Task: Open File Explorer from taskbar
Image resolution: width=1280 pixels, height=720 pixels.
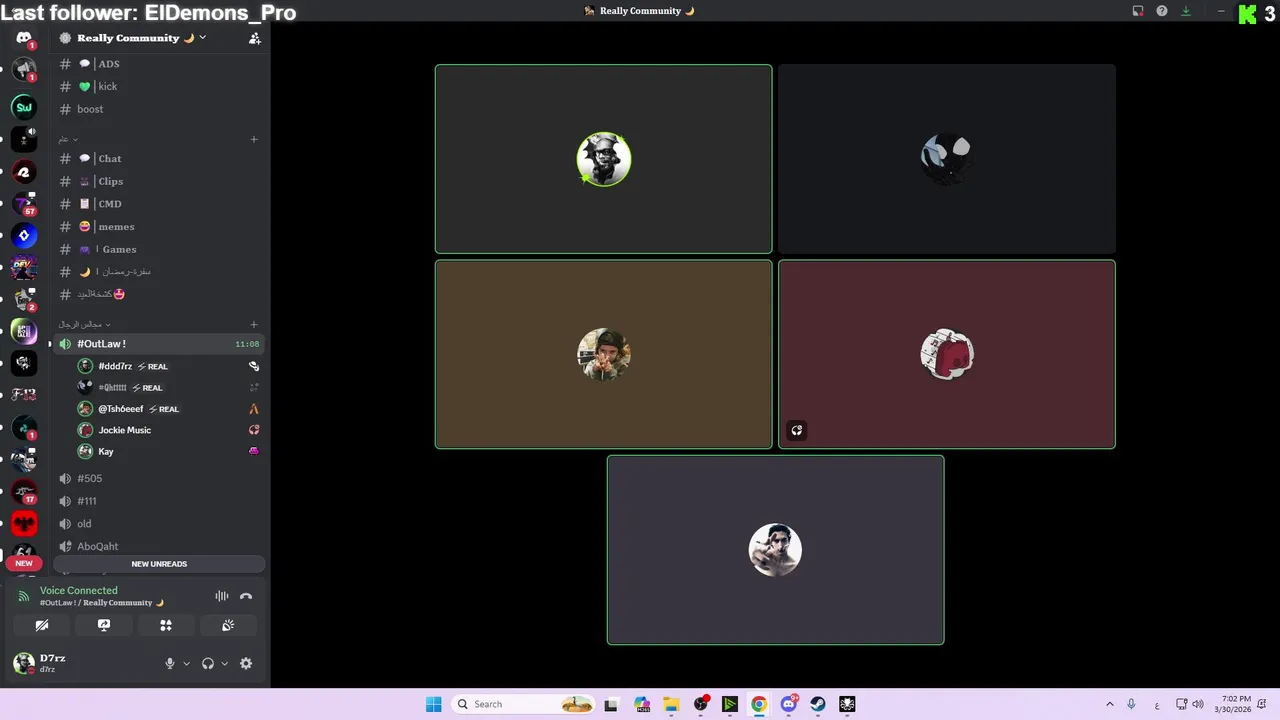Action: pyautogui.click(x=671, y=704)
